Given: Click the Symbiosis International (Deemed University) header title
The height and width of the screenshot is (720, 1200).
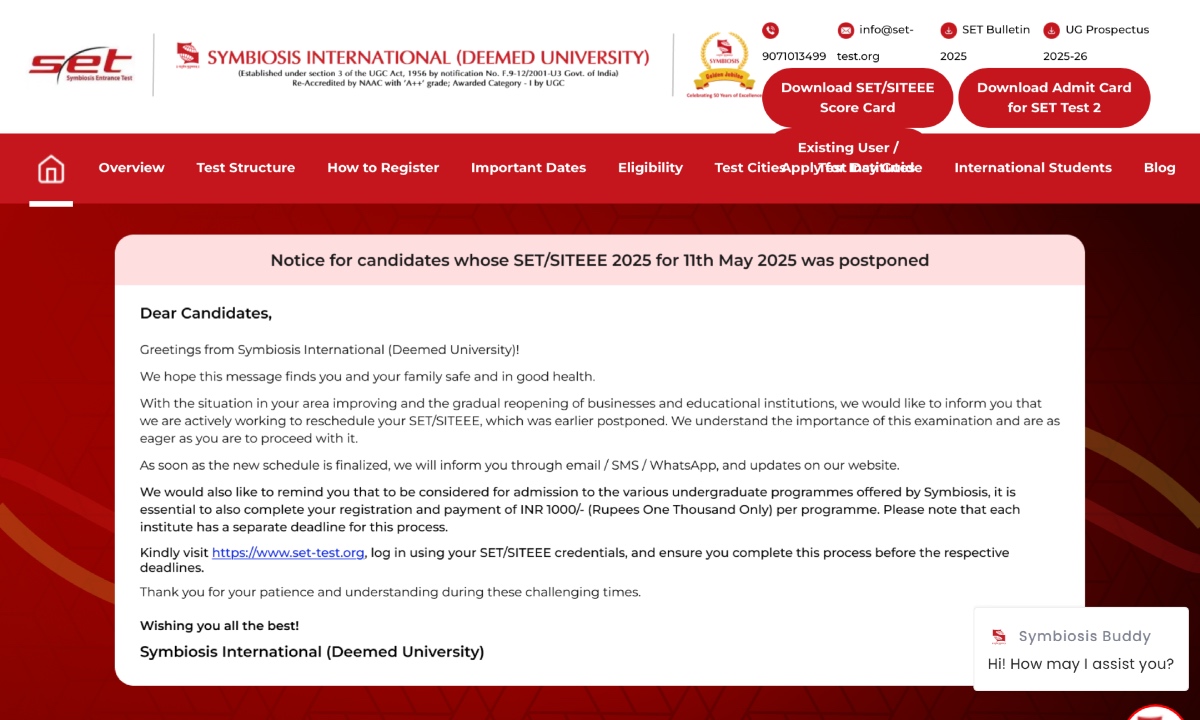Looking at the screenshot, I should (428, 57).
